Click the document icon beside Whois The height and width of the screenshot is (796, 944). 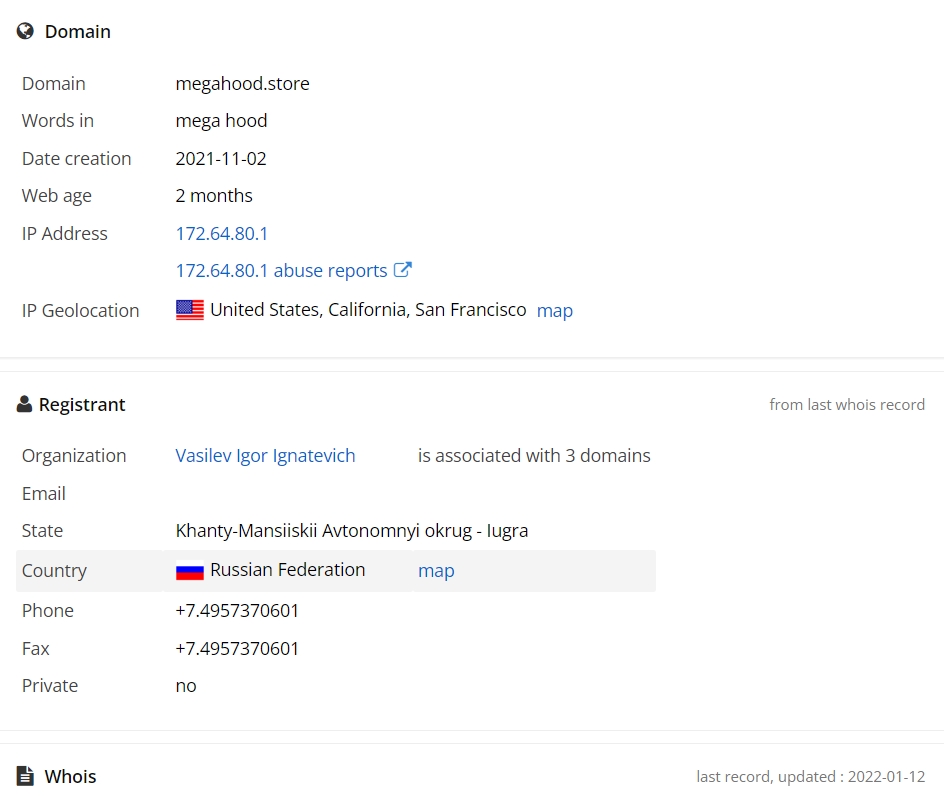pyautogui.click(x=25, y=776)
